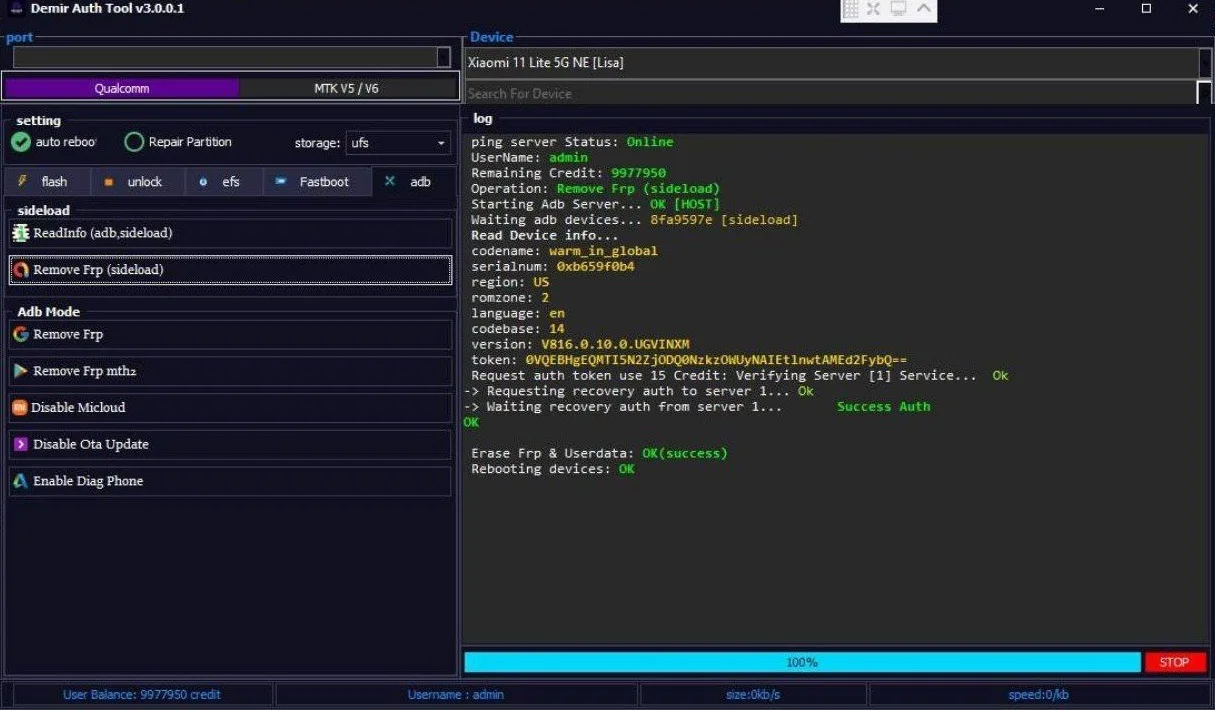Select the adb tab
The height and width of the screenshot is (710, 1215).
coord(414,182)
